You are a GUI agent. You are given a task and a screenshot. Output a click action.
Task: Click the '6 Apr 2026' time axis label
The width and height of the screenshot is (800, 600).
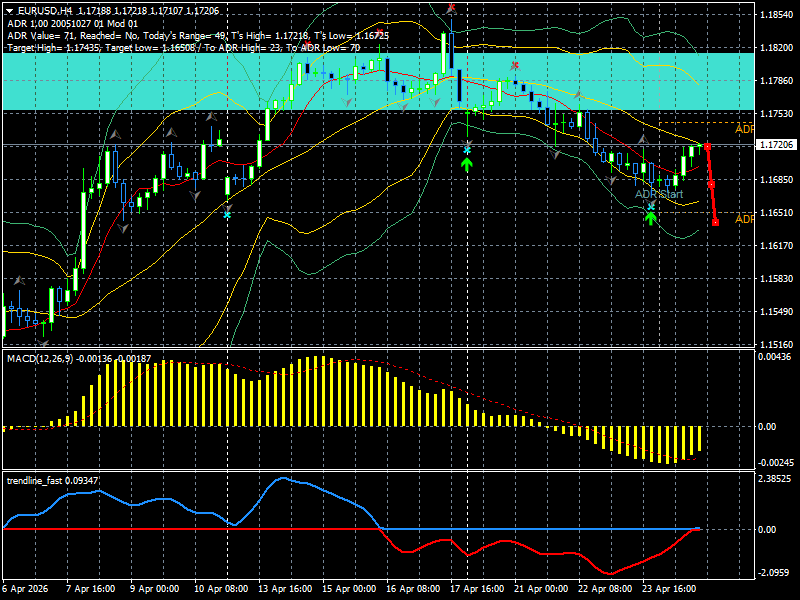(26, 589)
